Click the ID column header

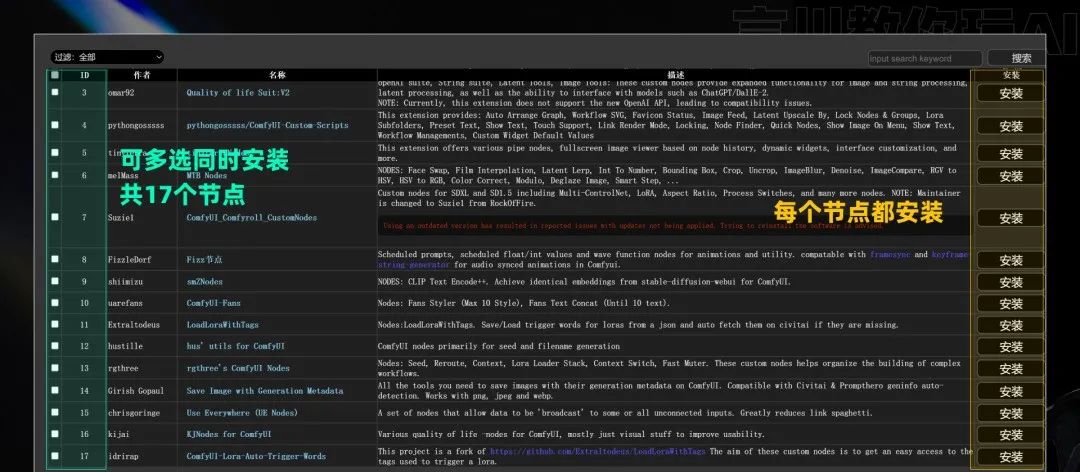click(x=84, y=75)
